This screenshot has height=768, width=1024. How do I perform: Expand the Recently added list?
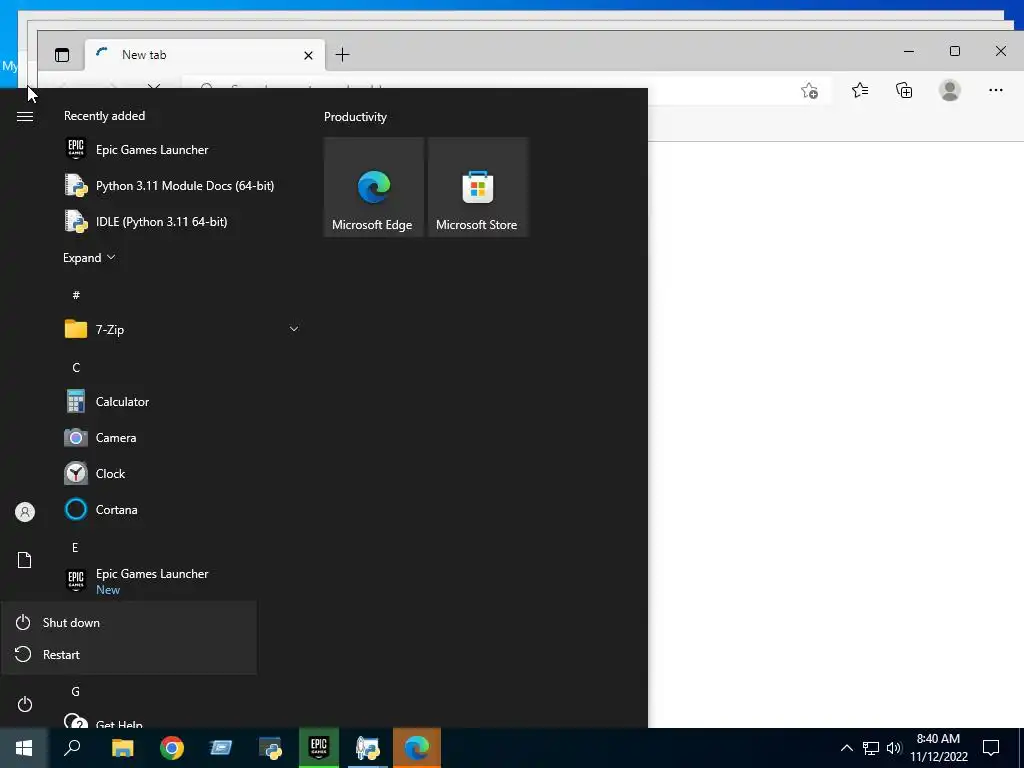click(x=89, y=257)
